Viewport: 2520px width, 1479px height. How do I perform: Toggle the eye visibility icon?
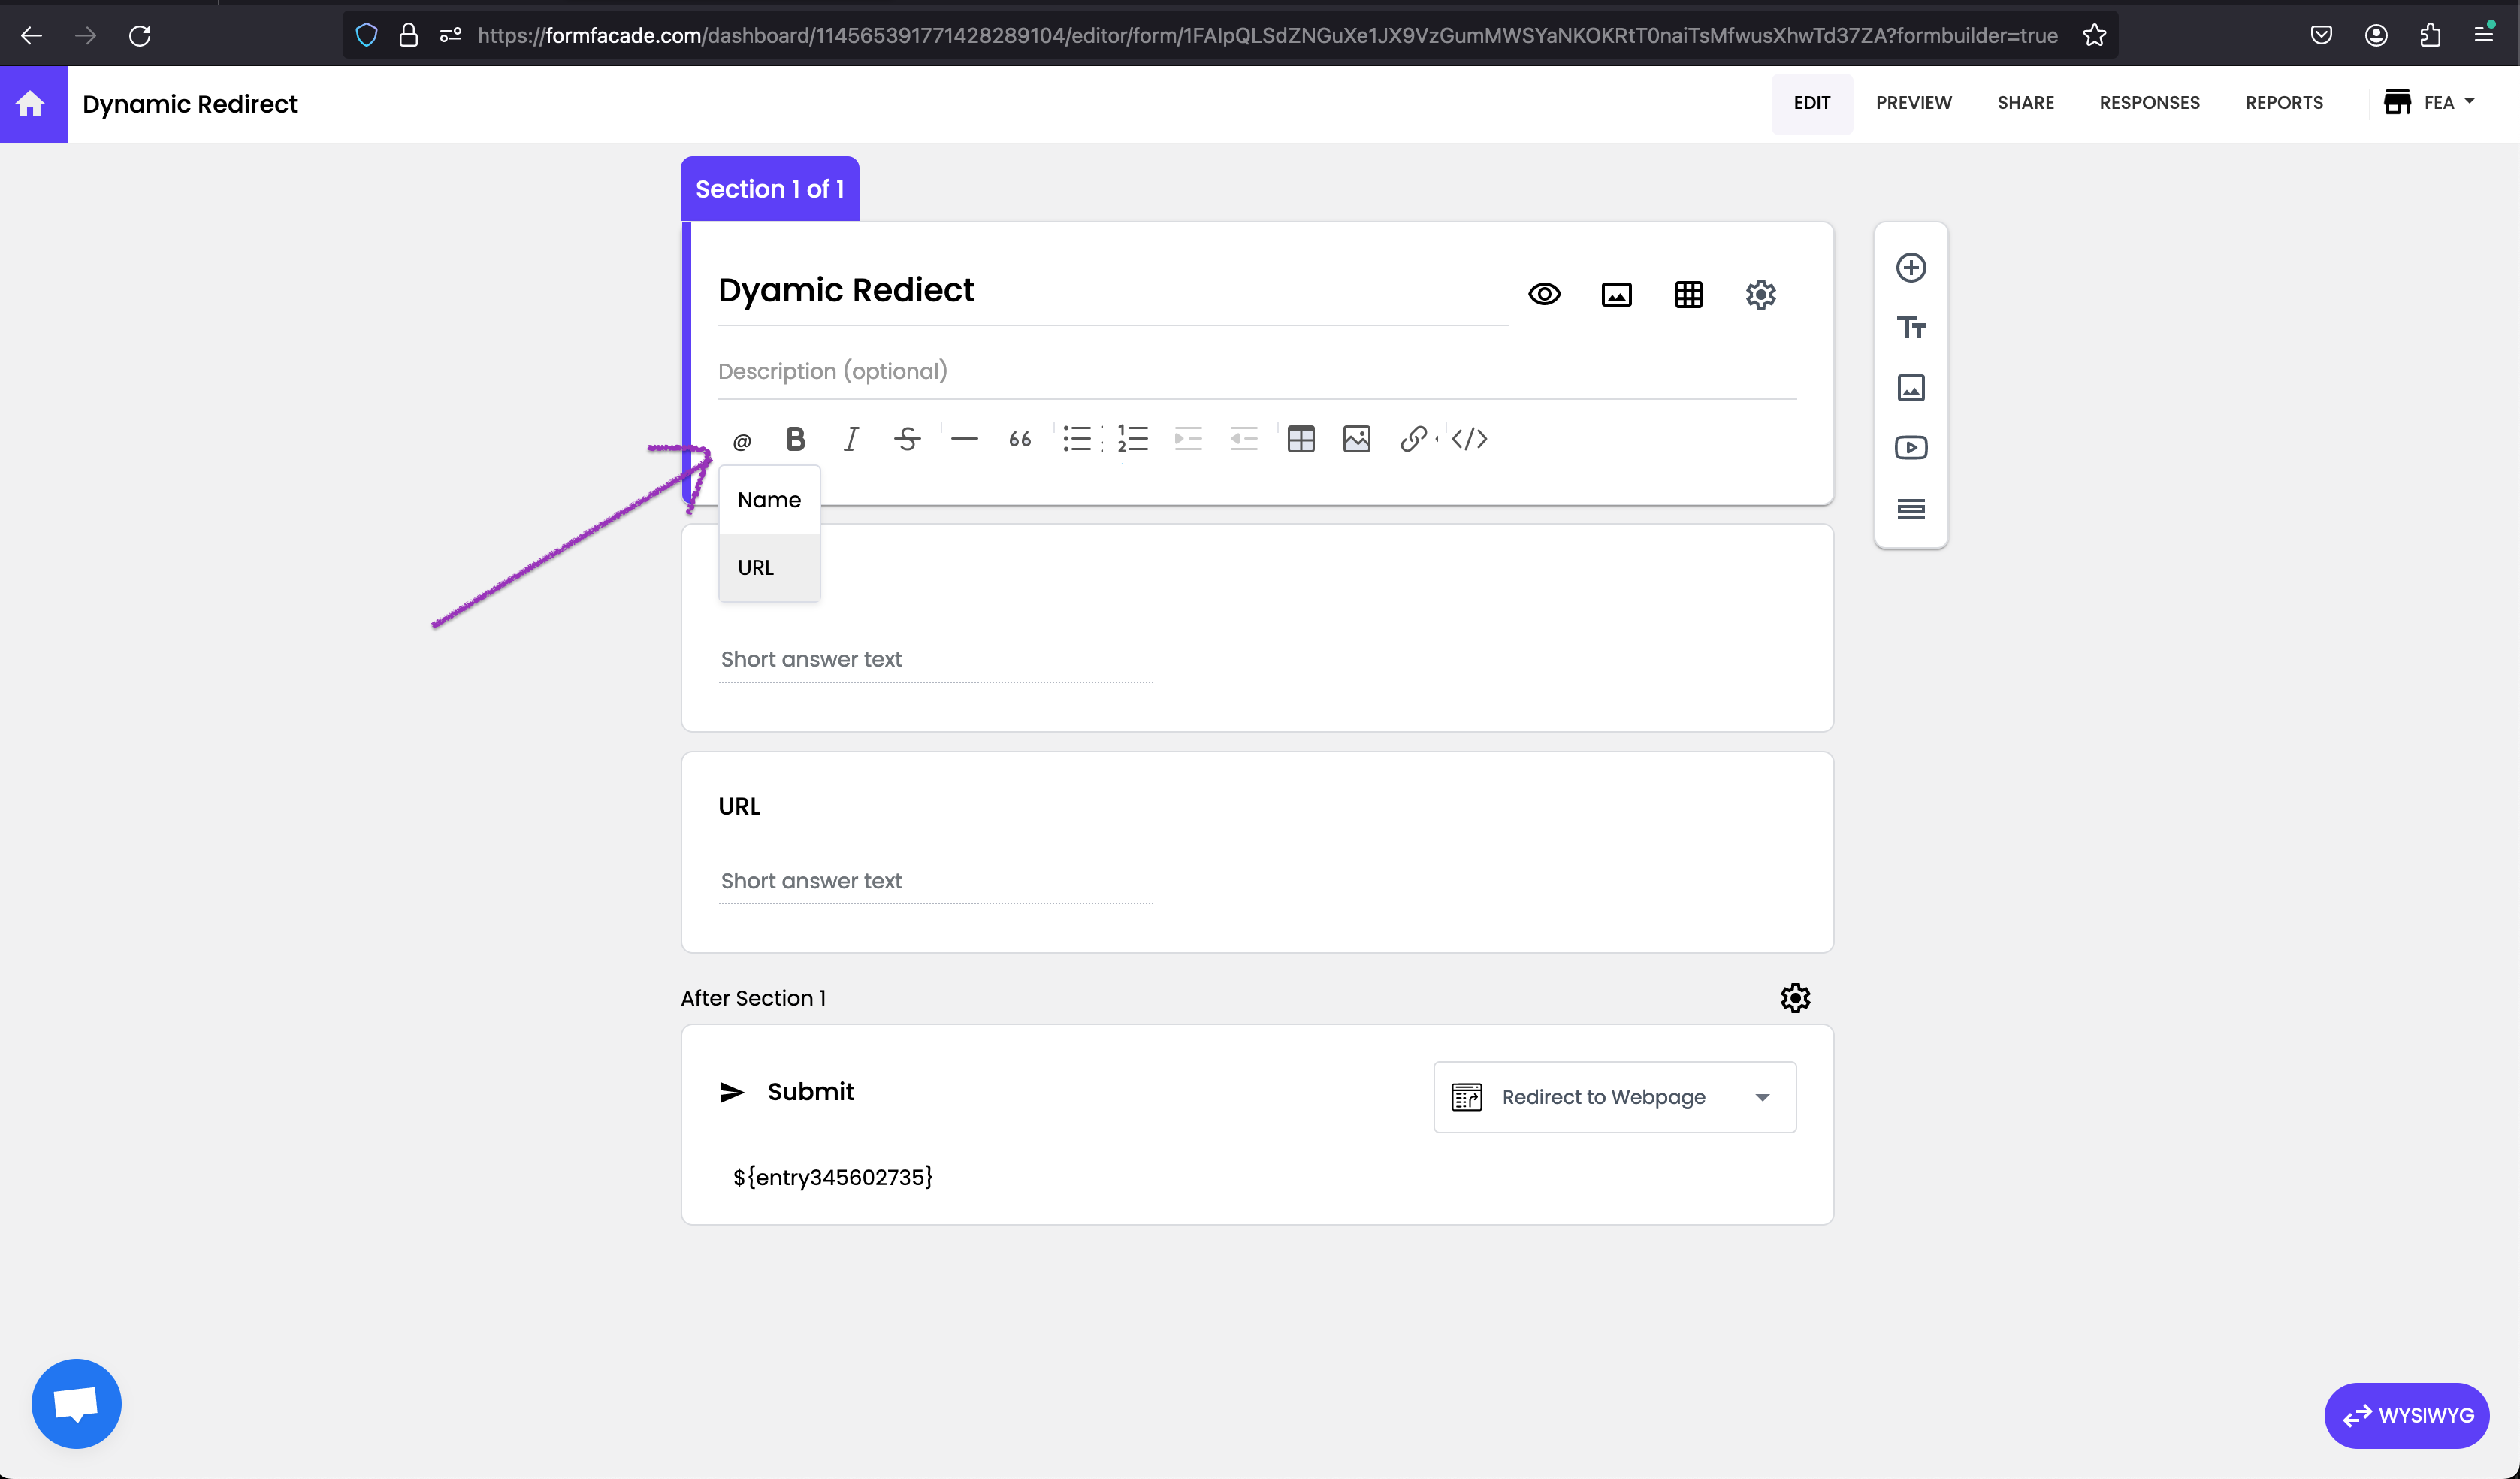[x=1544, y=295]
